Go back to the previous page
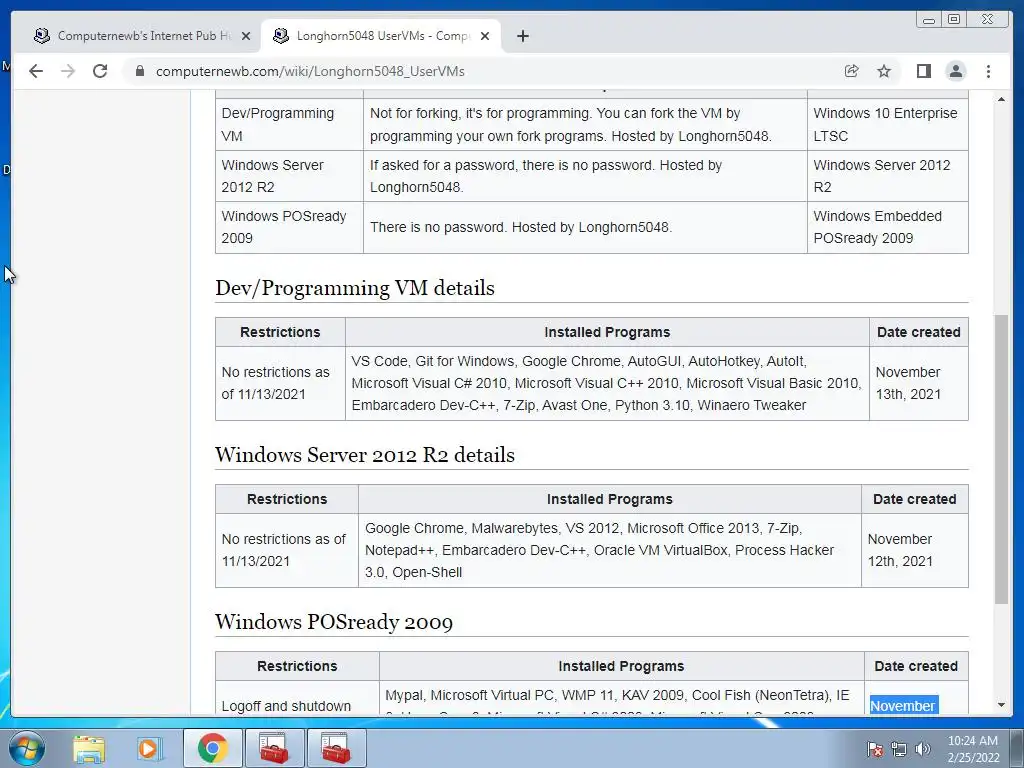Viewport: 1024px width, 768px height. tap(36, 71)
